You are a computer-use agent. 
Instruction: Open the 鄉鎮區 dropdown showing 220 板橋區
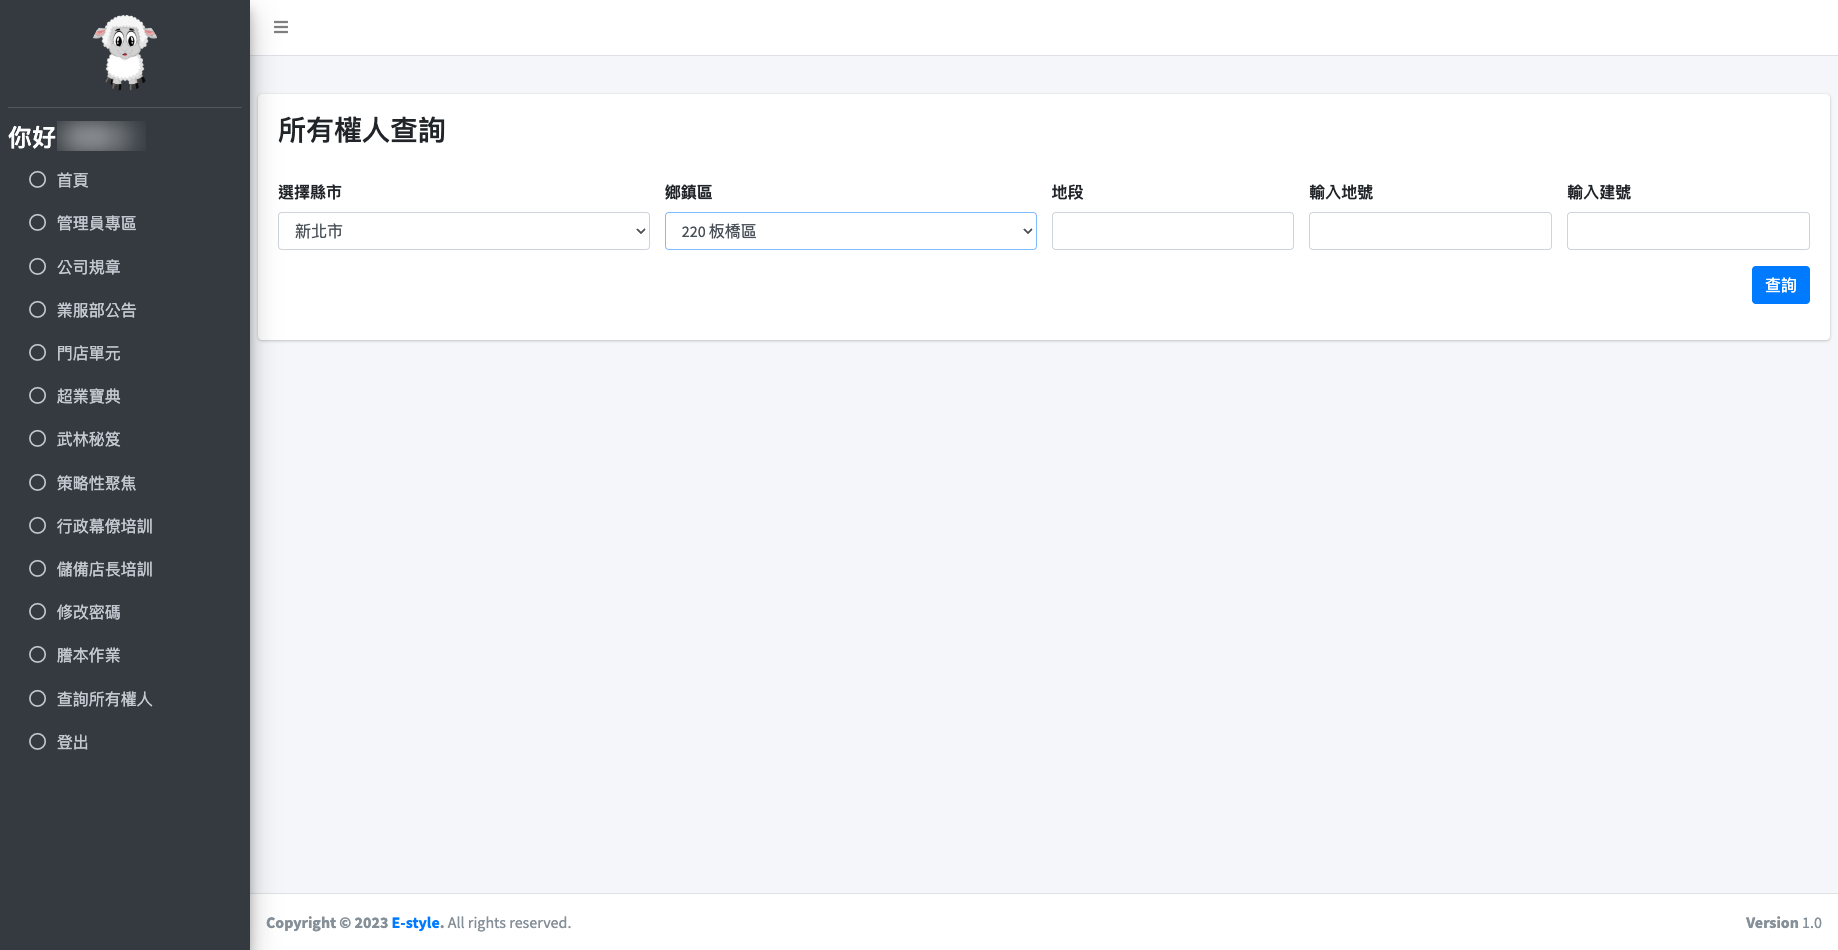850,231
